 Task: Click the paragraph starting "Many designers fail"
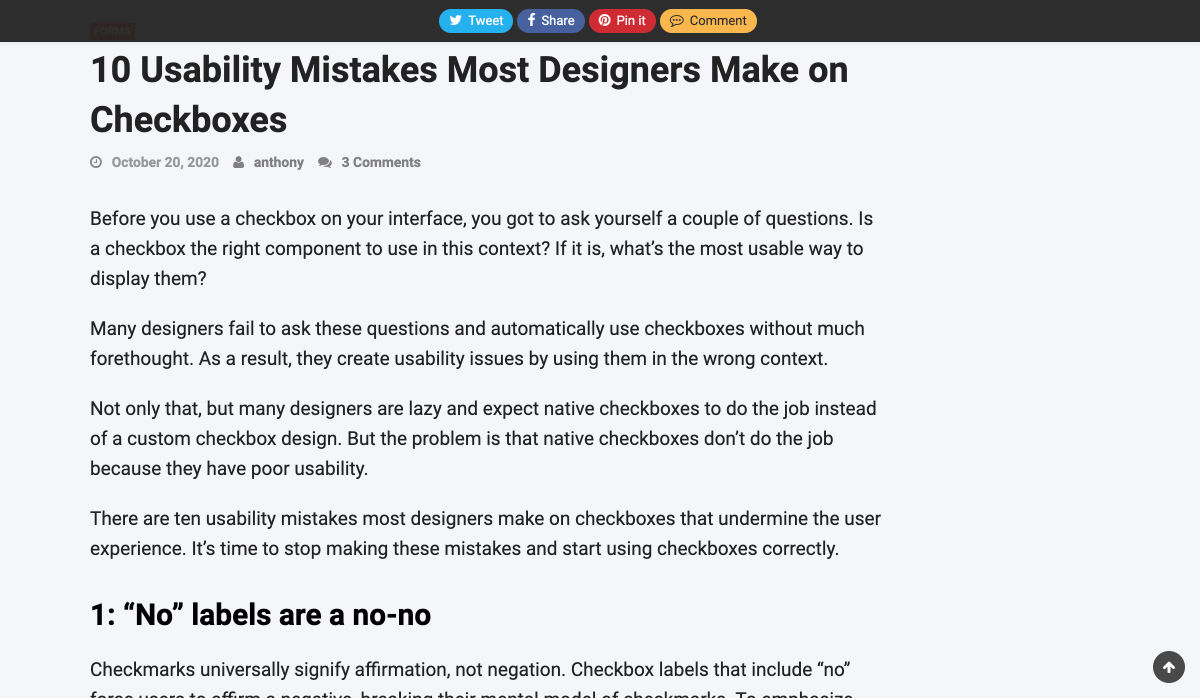click(477, 343)
